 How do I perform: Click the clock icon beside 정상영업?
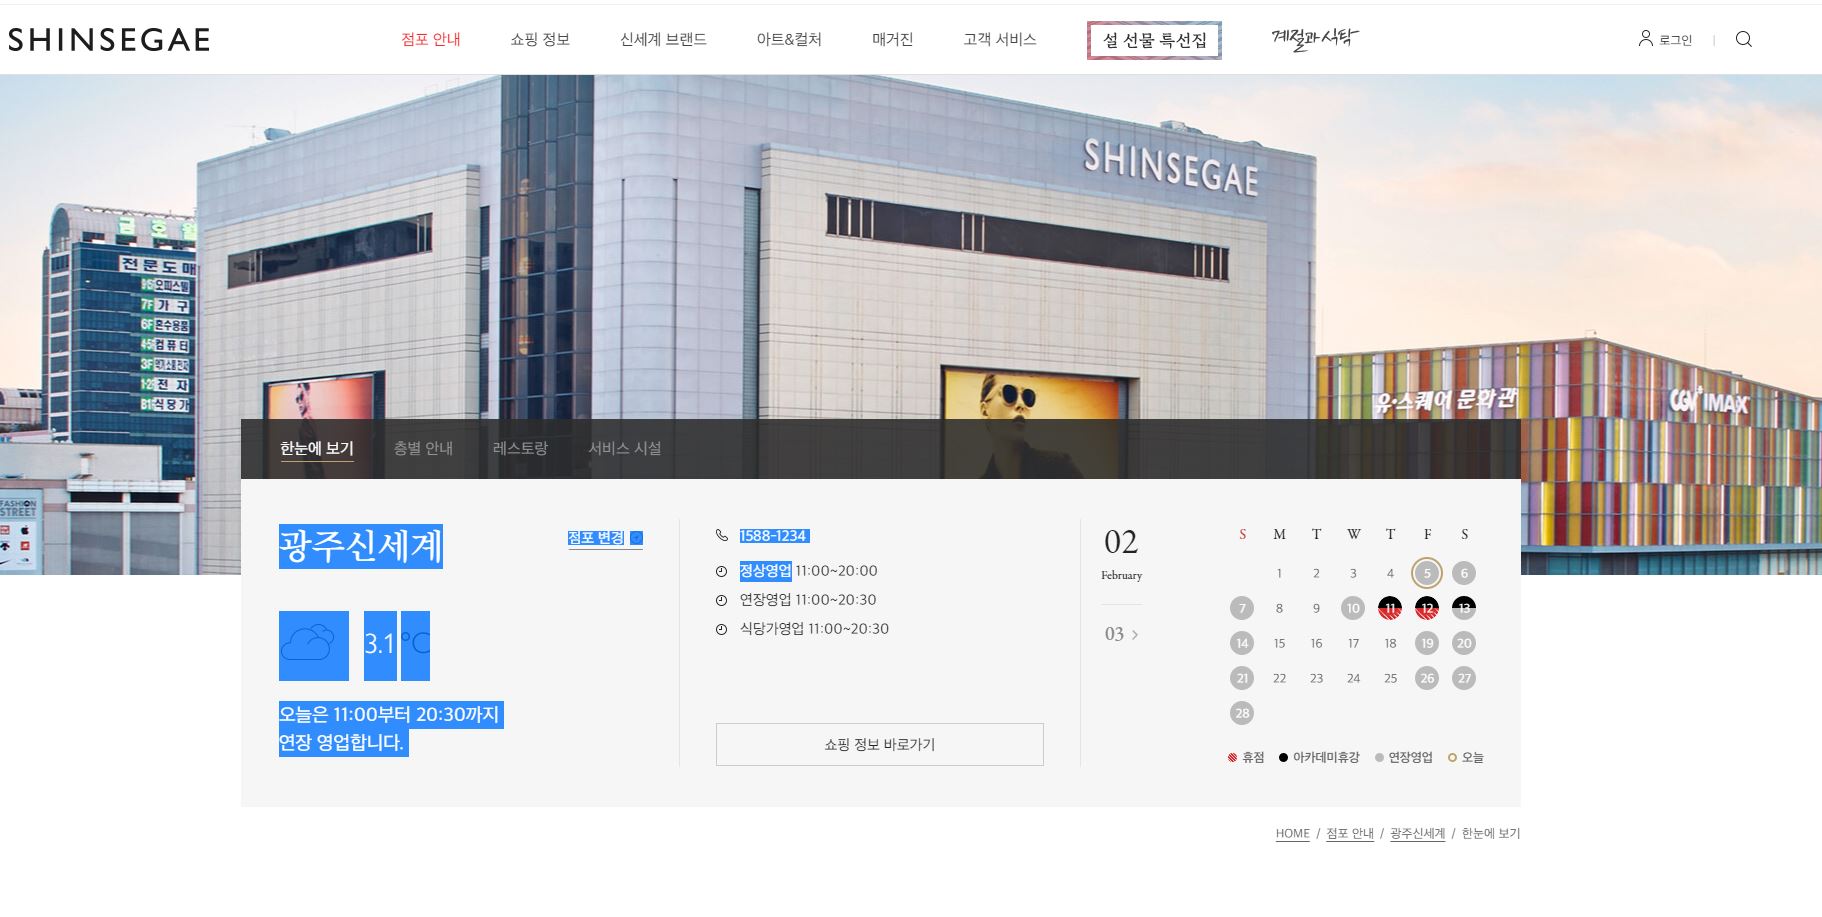(x=722, y=572)
